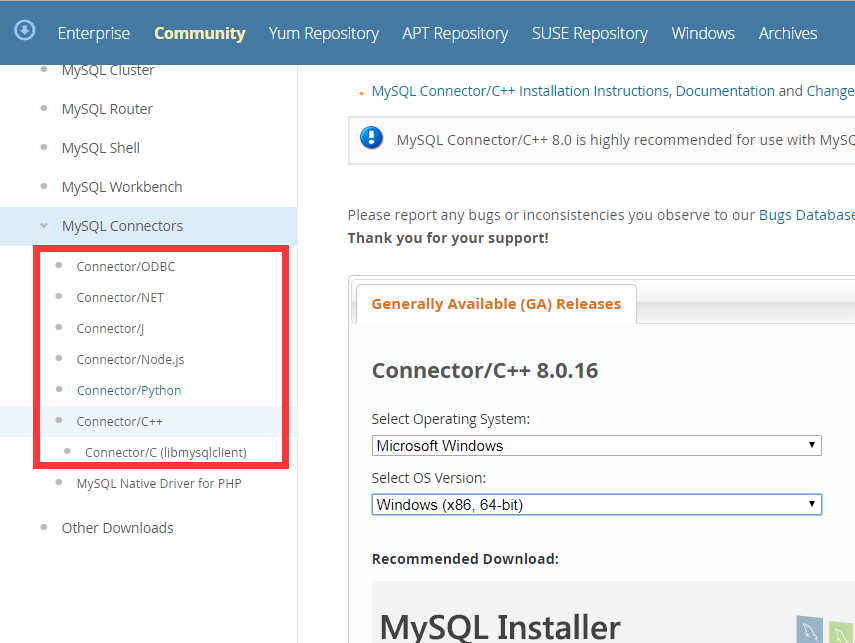Open Connector/NET link

click(x=120, y=298)
